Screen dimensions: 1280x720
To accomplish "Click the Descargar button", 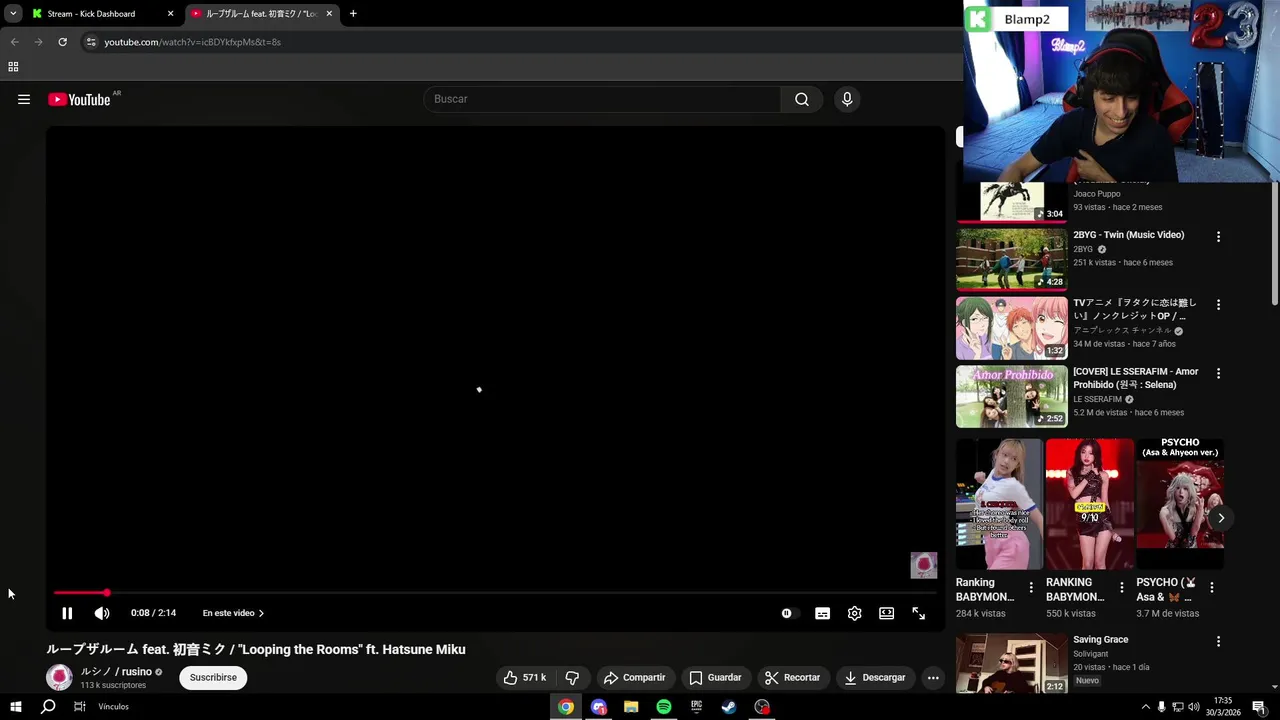I will point(875,677).
